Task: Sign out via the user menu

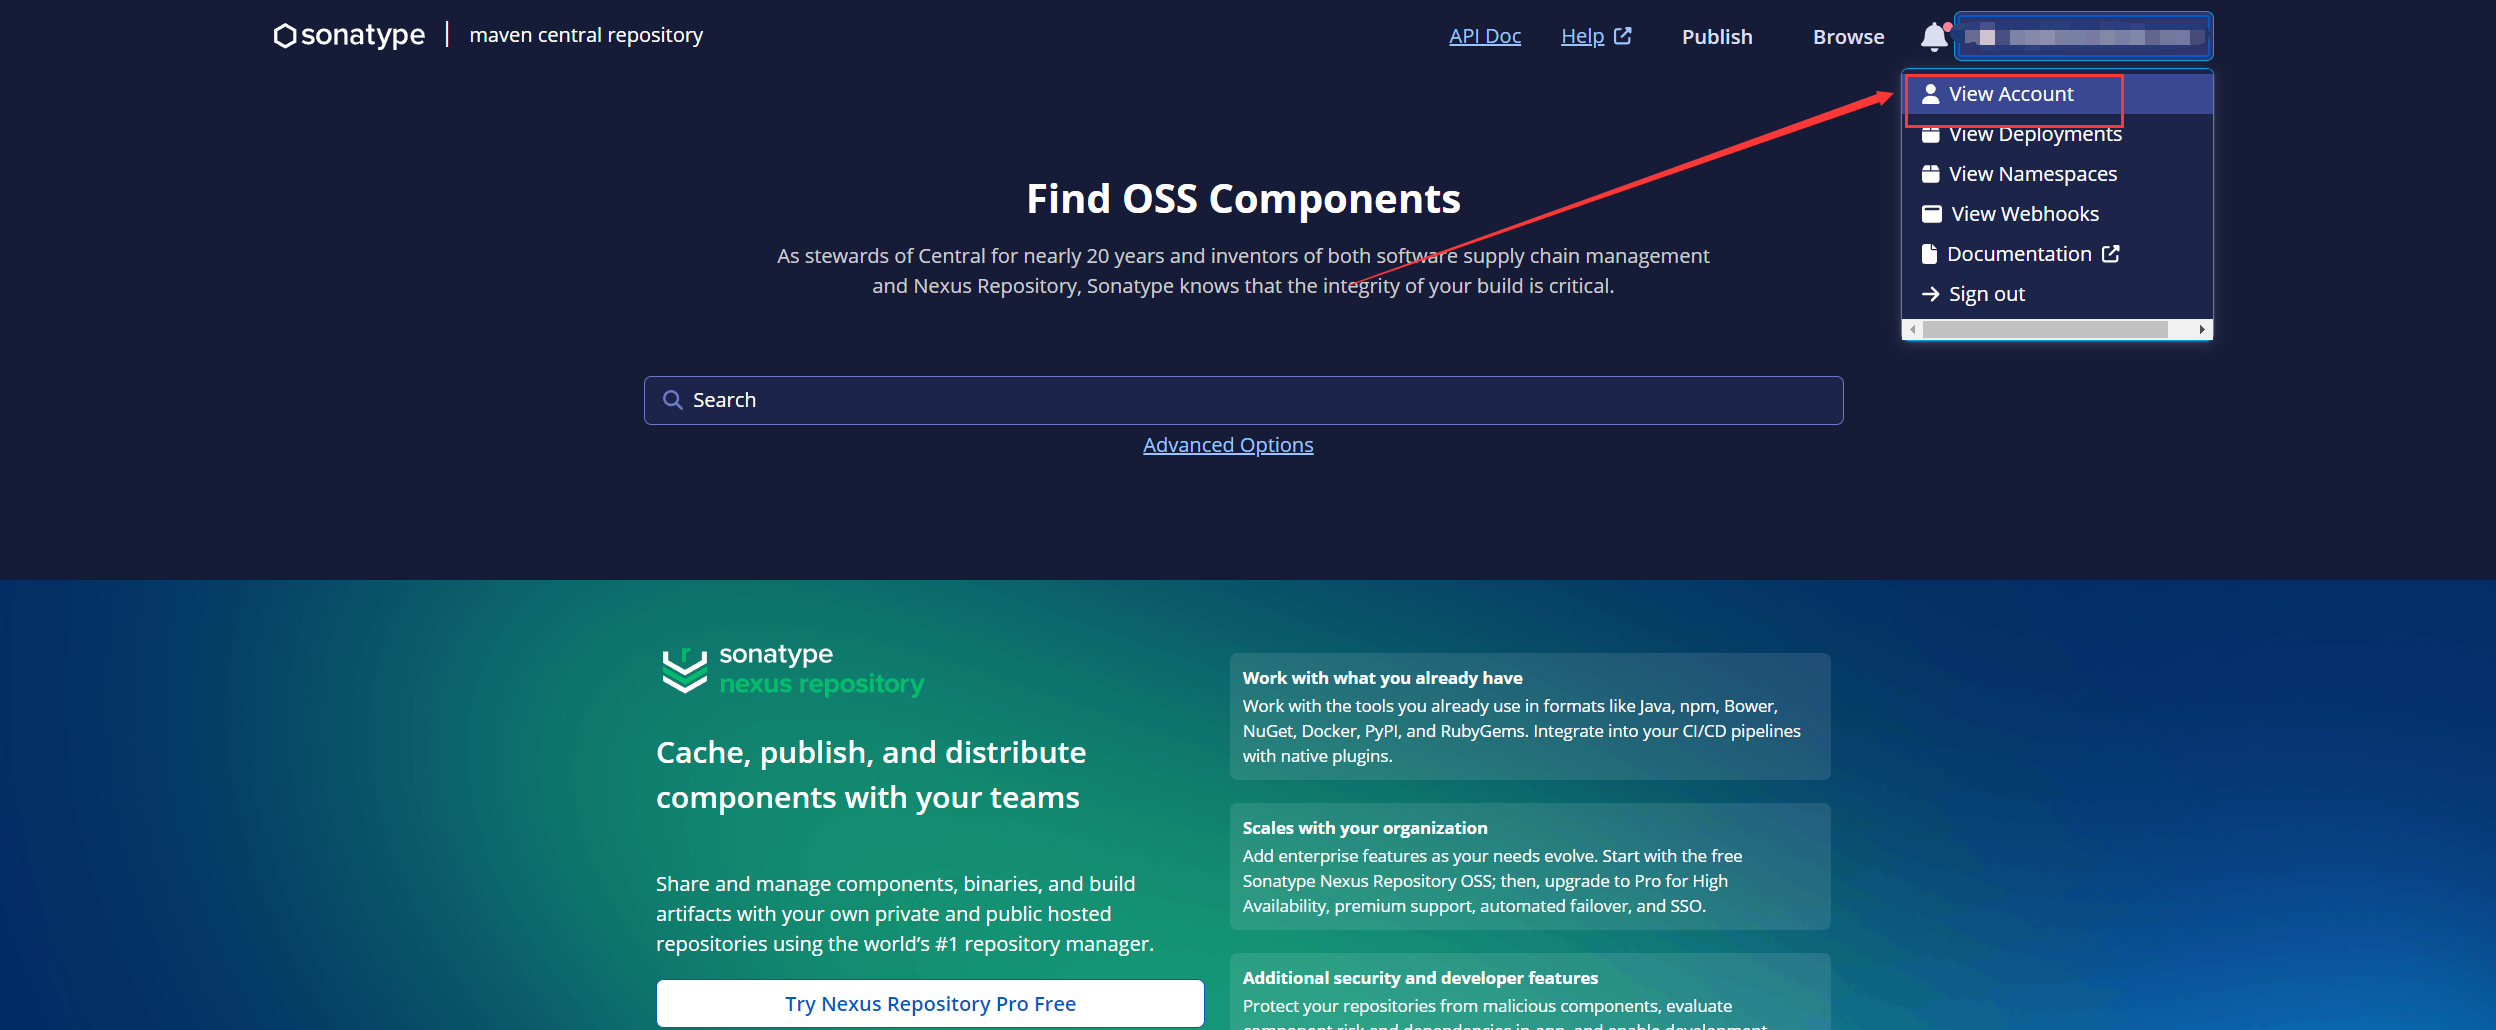Action: [x=2057, y=294]
